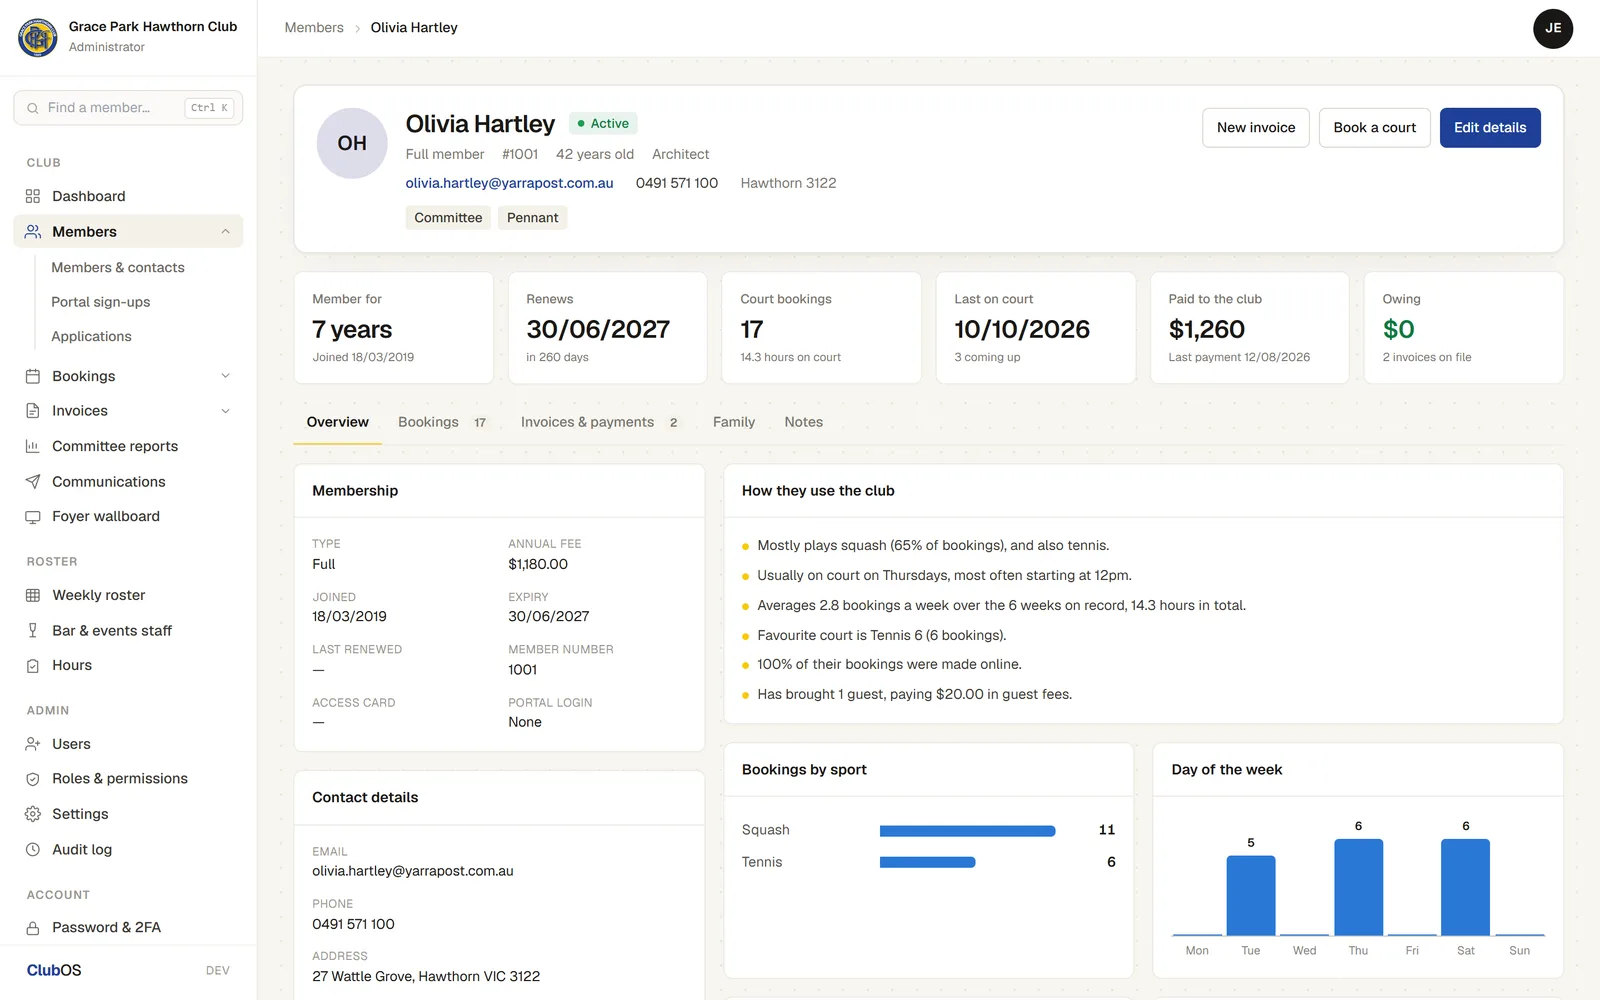Screen dimensions: 1600x1000
Task: Click the Committee reports chart icon
Action: [33, 446]
